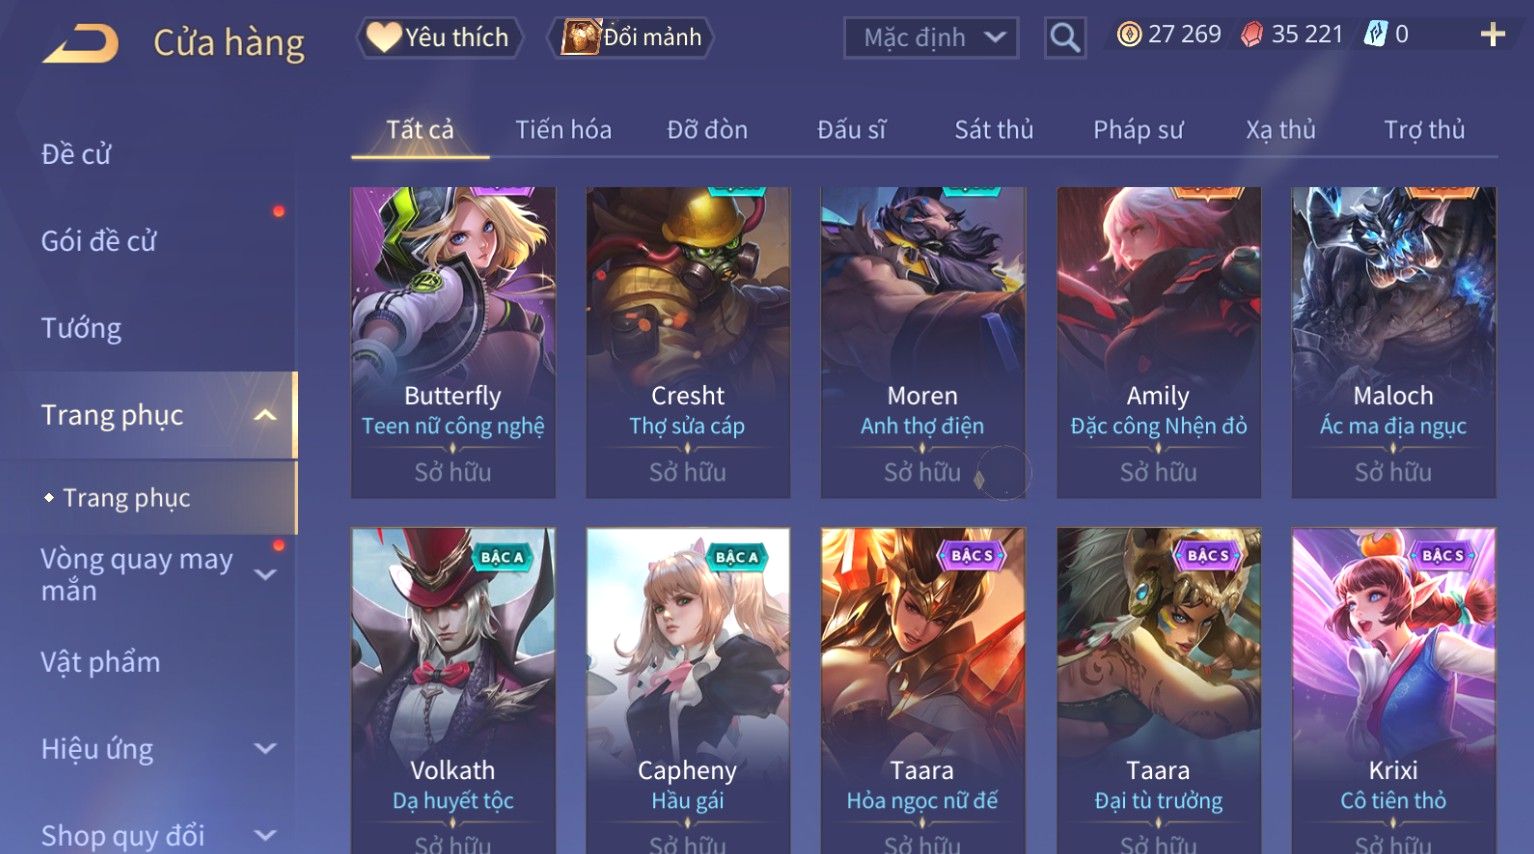Switch to the Pháp sư tab
The height and width of the screenshot is (854, 1534).
coord(1138,130)
